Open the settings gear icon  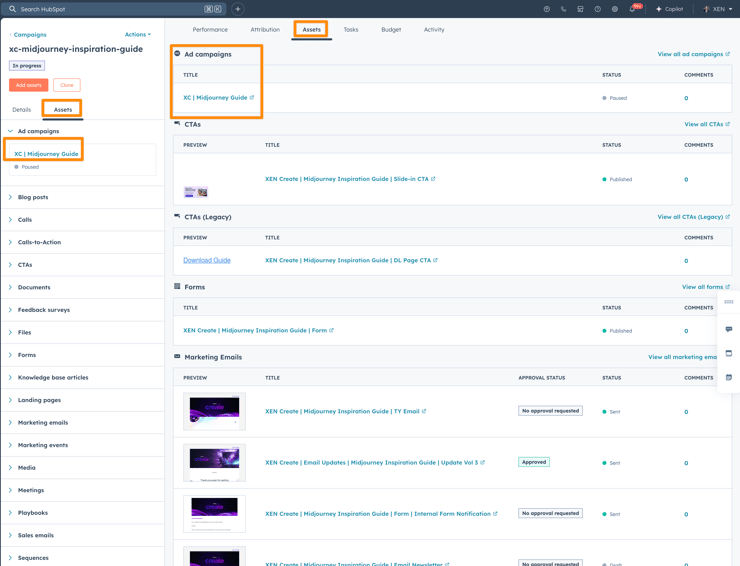click(x=614, y=9)
